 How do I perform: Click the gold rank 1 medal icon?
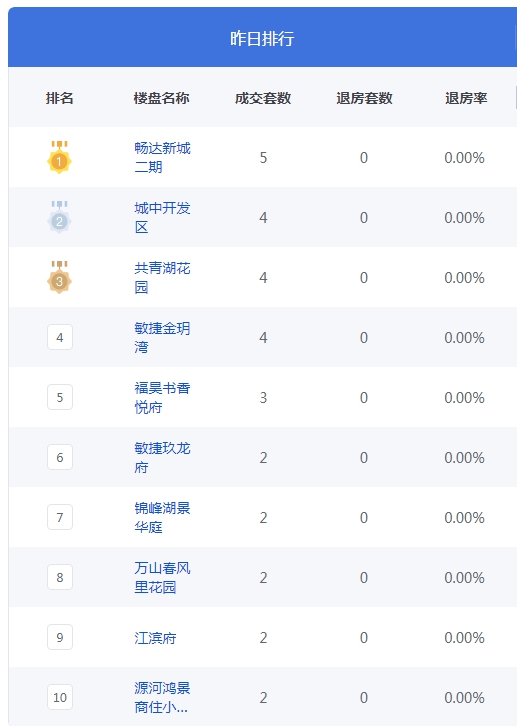coord(59,157)
